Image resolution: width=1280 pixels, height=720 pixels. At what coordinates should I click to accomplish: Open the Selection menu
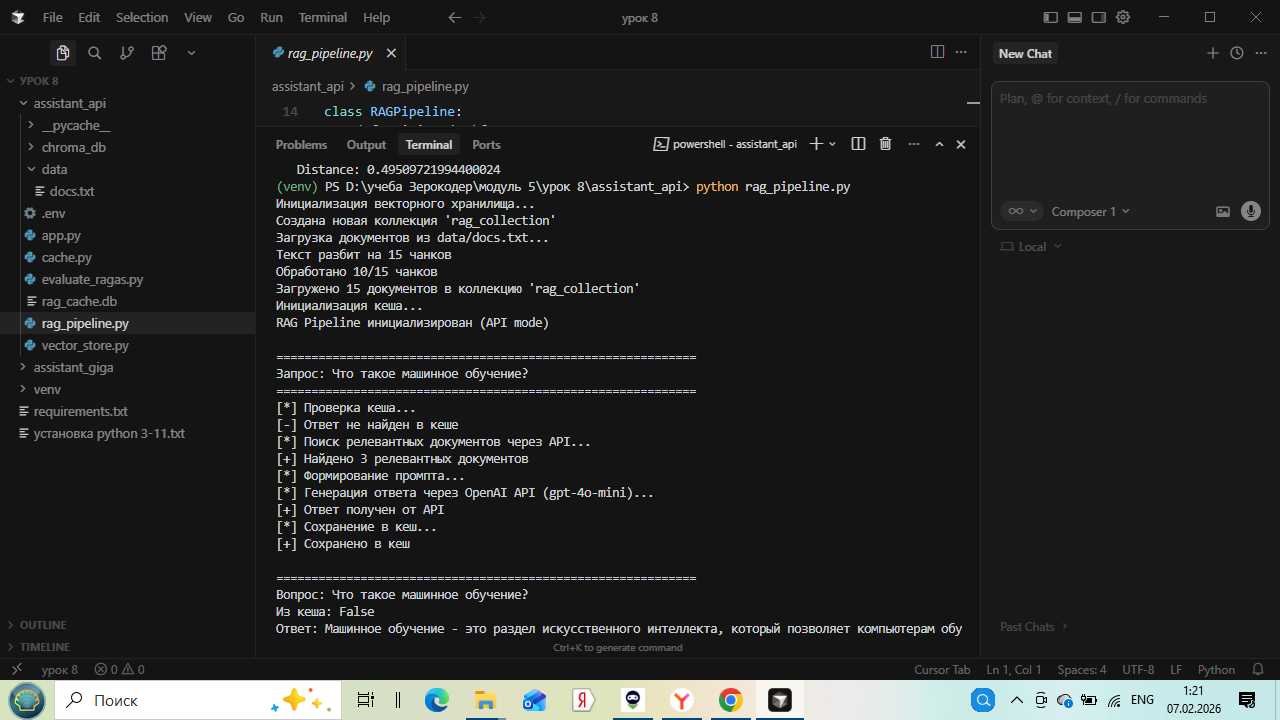pyautogui.click(x=142, y=17)
